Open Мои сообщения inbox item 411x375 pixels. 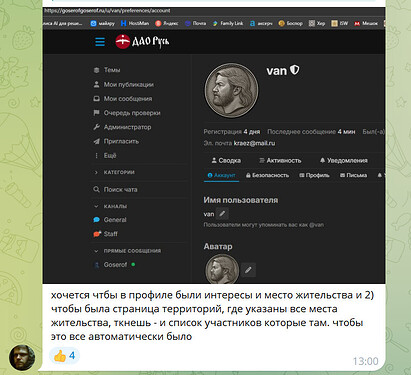(x=123, y=99)
